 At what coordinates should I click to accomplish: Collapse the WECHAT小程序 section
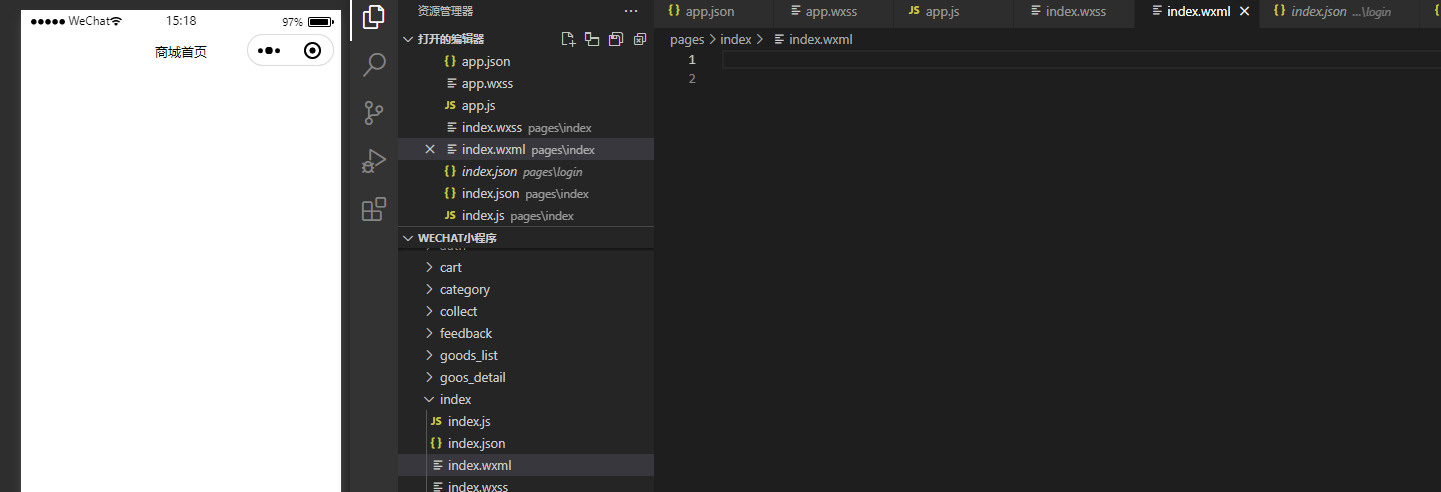click(525, 238)
